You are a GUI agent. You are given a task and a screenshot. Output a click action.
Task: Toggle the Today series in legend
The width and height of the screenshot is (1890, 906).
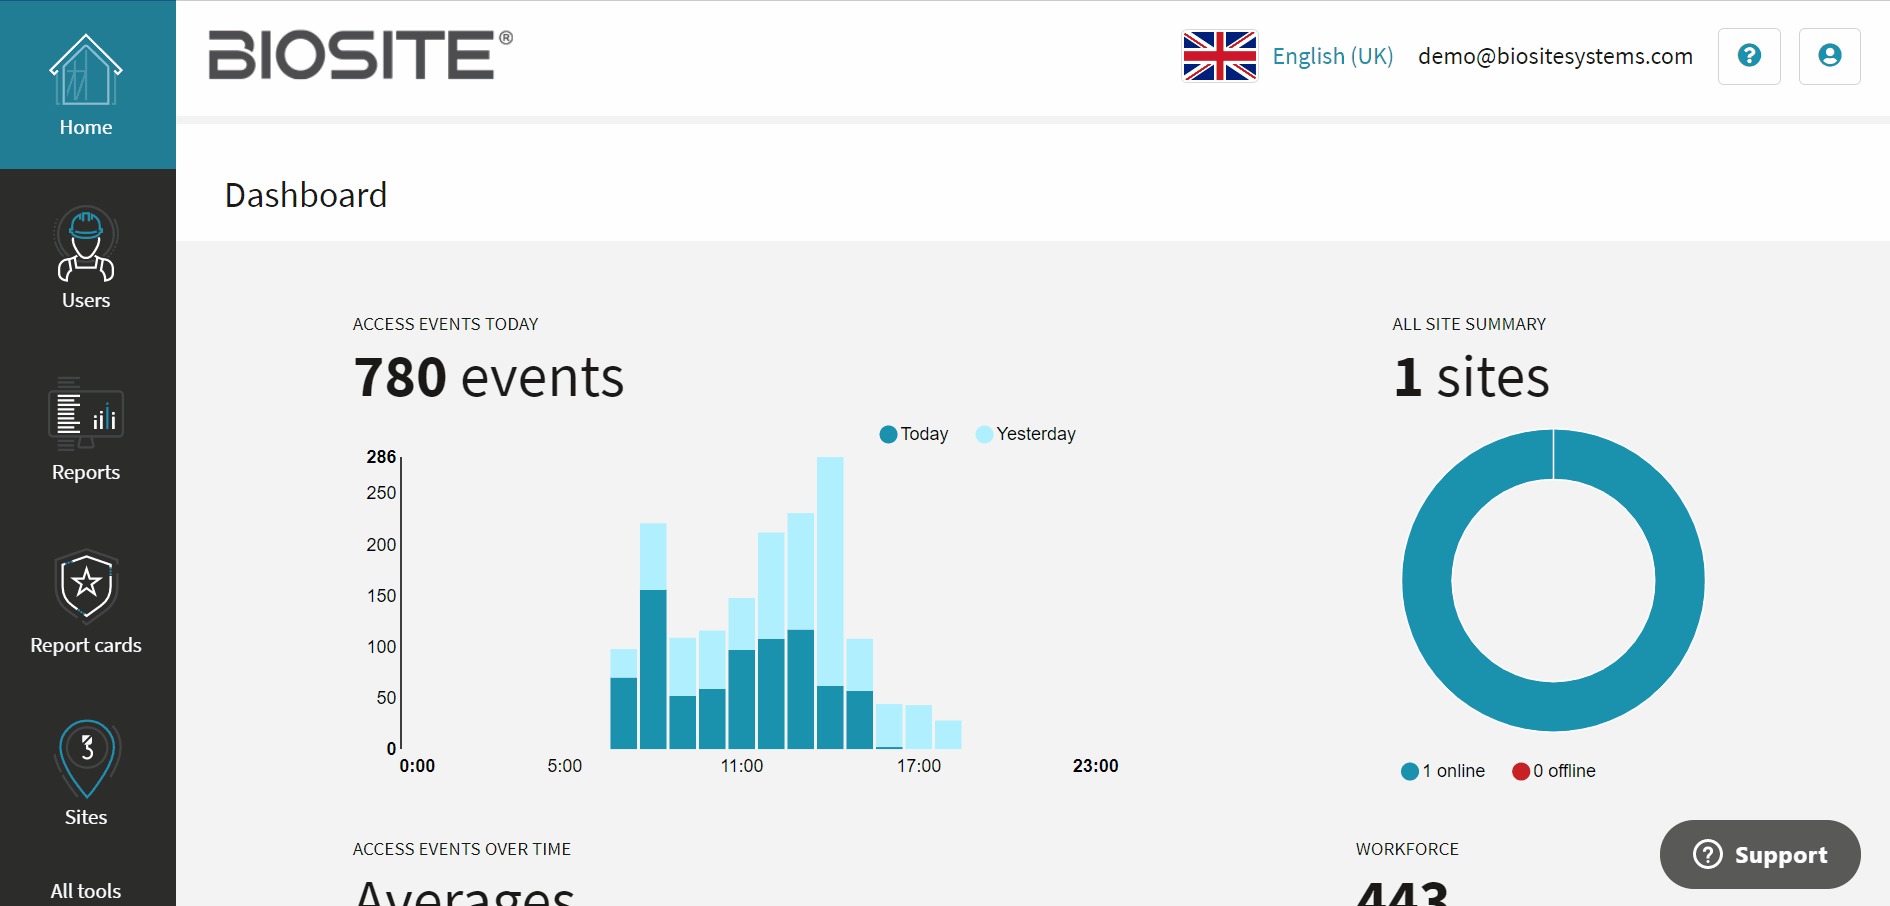[x=914, y=434]
